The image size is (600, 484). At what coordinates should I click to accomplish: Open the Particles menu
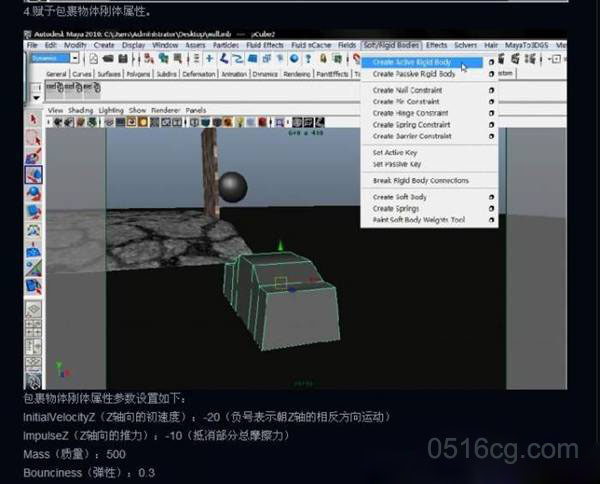pos(226,45)
